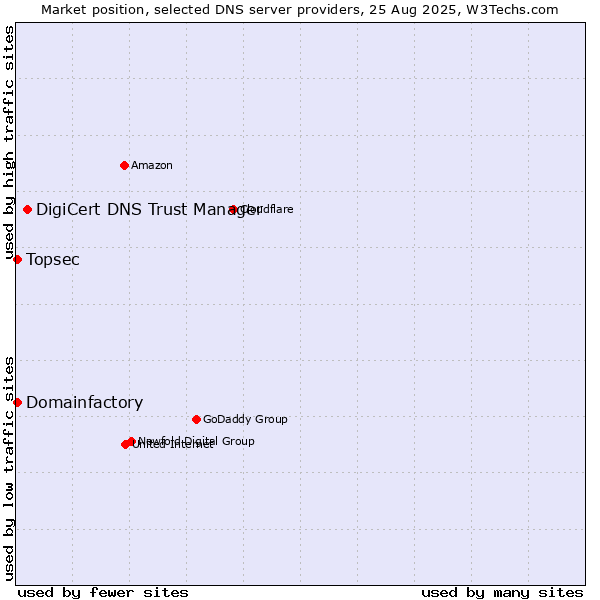Image resolution: width=600 pixels, height=600 pixels.
Task: Click the 'used by high traffic sites' axis label
Action: [x=8, y=143]
